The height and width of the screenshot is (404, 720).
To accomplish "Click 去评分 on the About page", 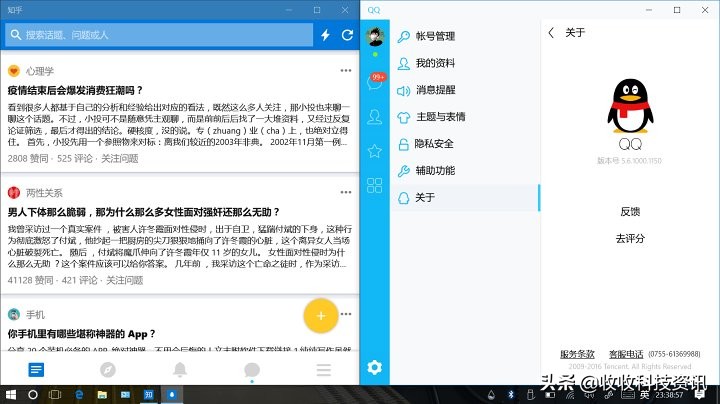I will click(630, 238).
